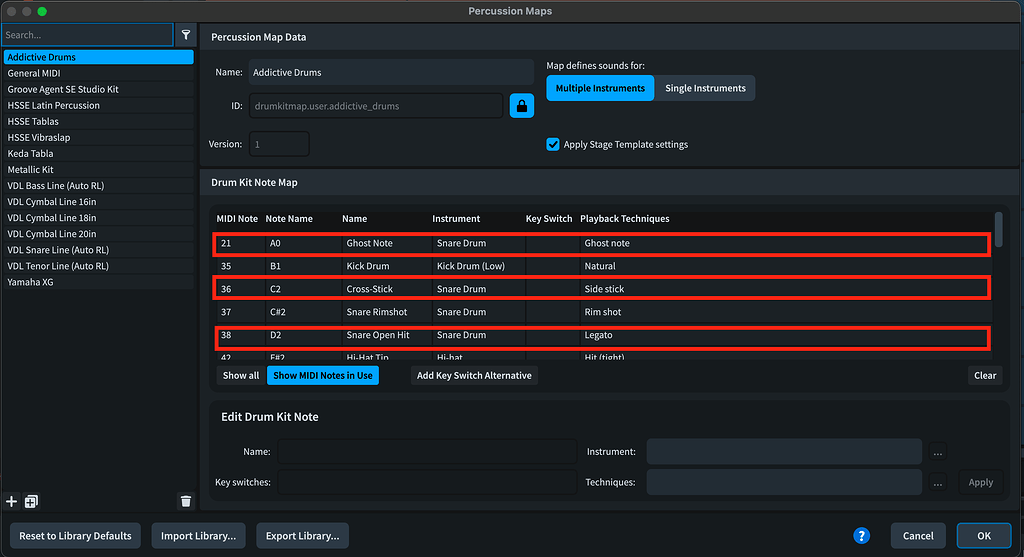Select the Multiple Instruments option

coord(600,88)
